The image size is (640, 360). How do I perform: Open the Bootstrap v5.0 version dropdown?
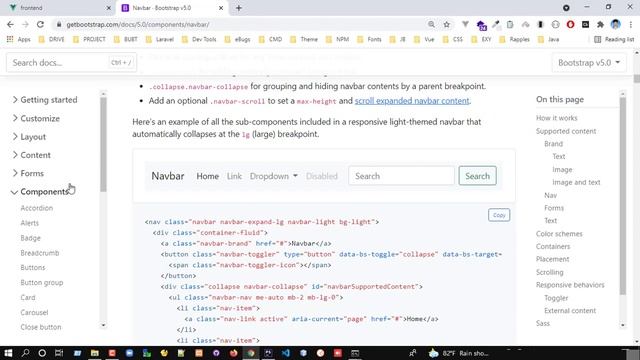tap(589, 62)
